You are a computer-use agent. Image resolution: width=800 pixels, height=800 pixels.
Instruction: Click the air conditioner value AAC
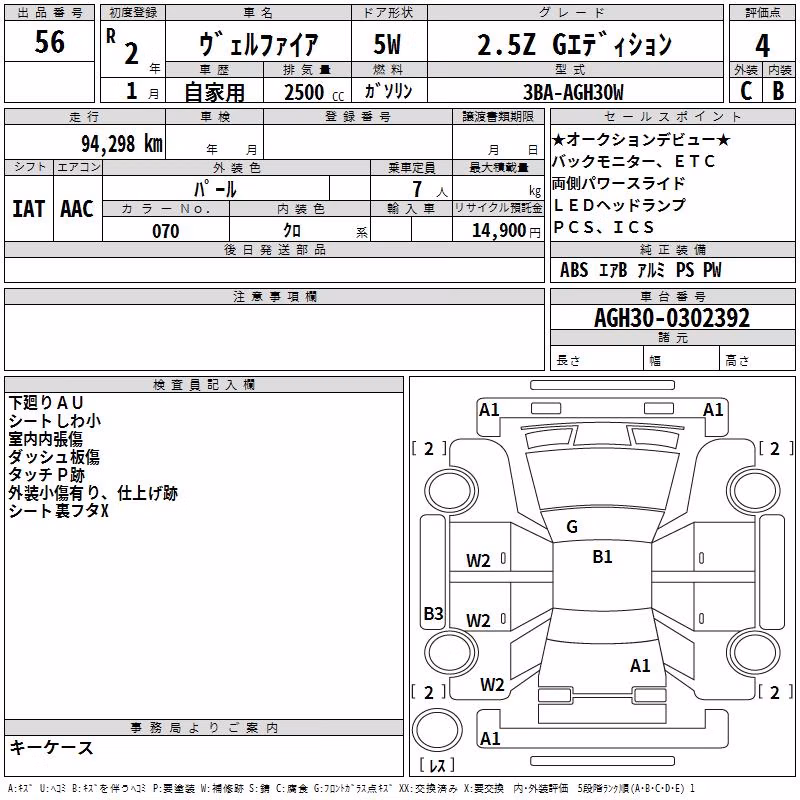[77, 209]
